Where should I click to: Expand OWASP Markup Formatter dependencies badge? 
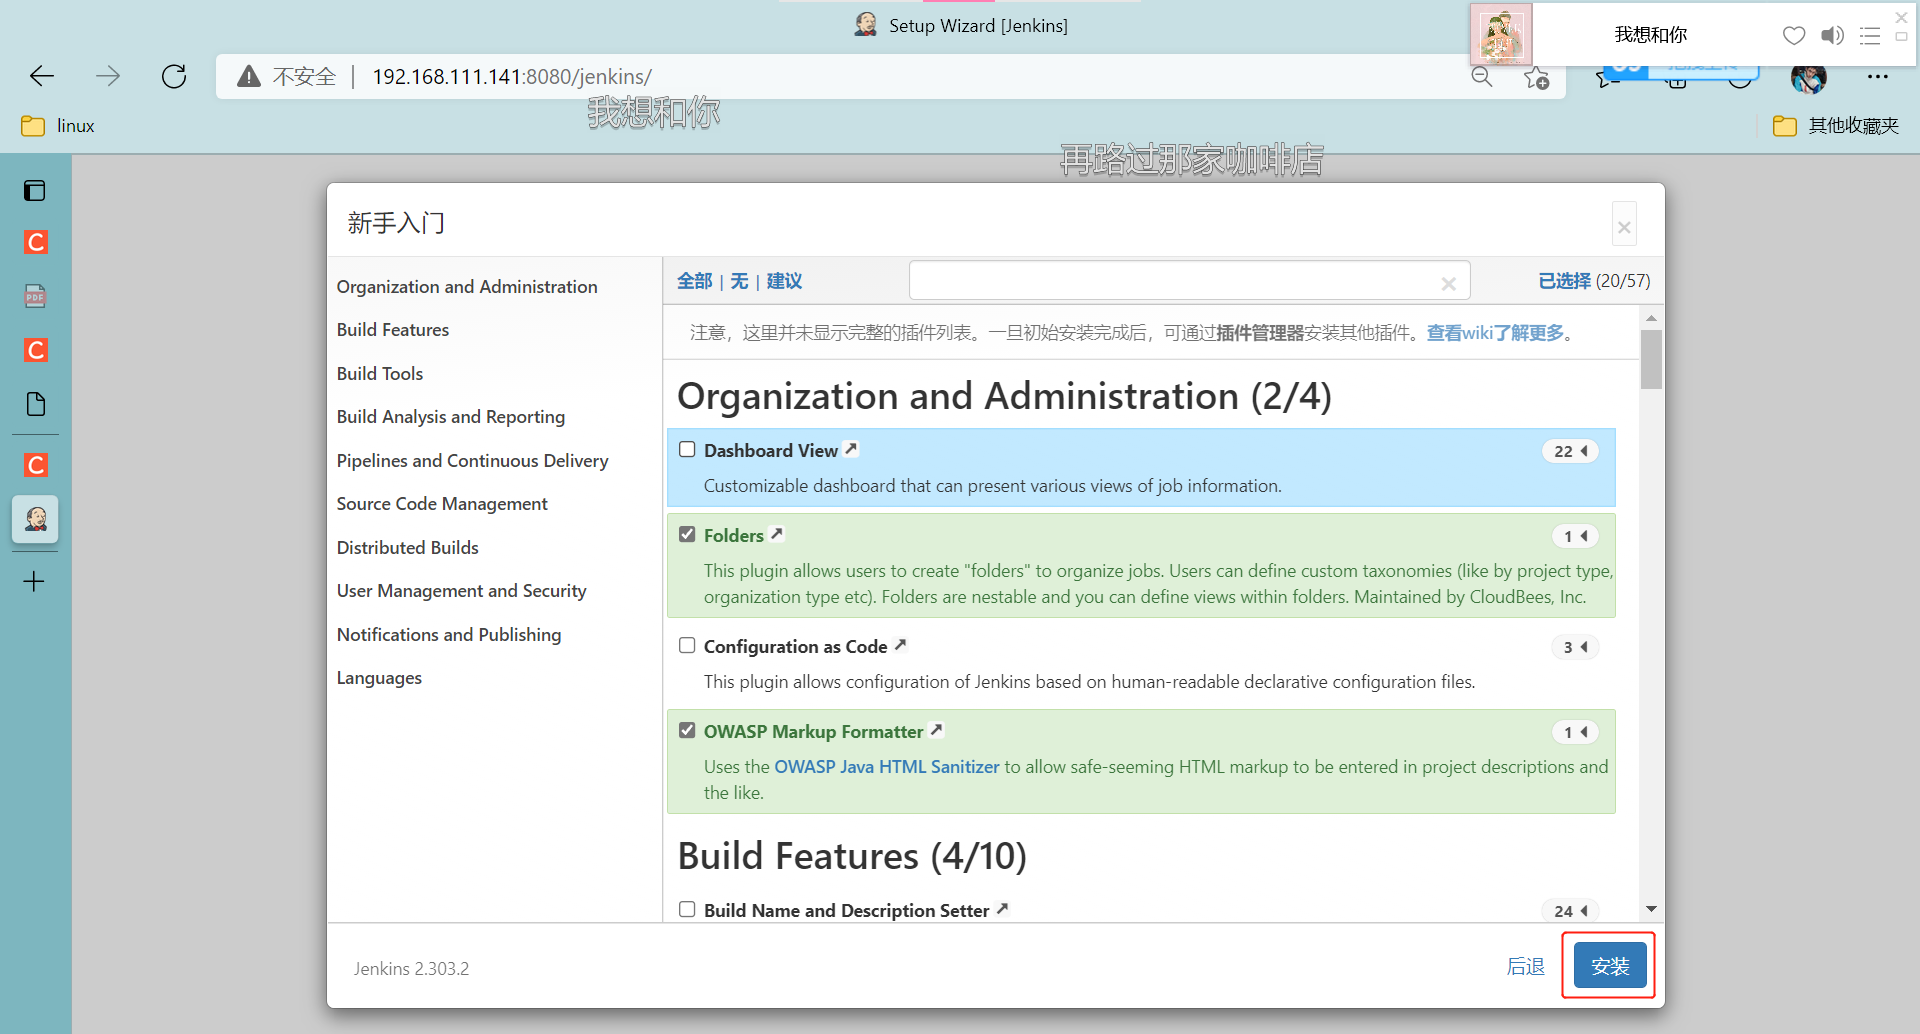(1575, 732)
